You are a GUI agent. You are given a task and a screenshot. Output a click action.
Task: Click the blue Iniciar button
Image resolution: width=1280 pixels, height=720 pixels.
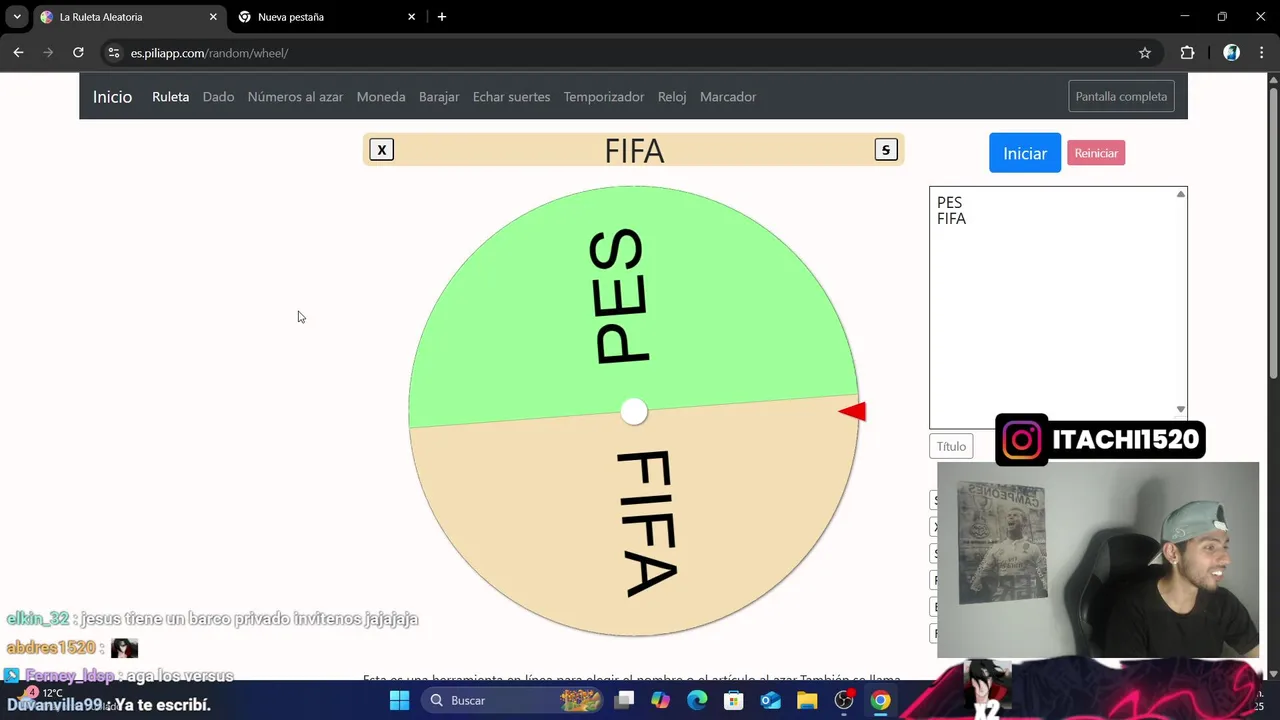tap(1025, 153)
